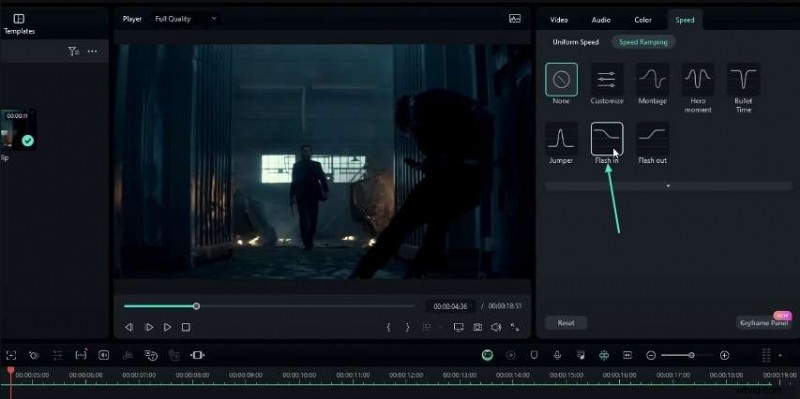The width and height of the screenshot is (800, 399).
Task: Set mark out with right brace icon
Action: pyautogui.click(x=407, y=327)
